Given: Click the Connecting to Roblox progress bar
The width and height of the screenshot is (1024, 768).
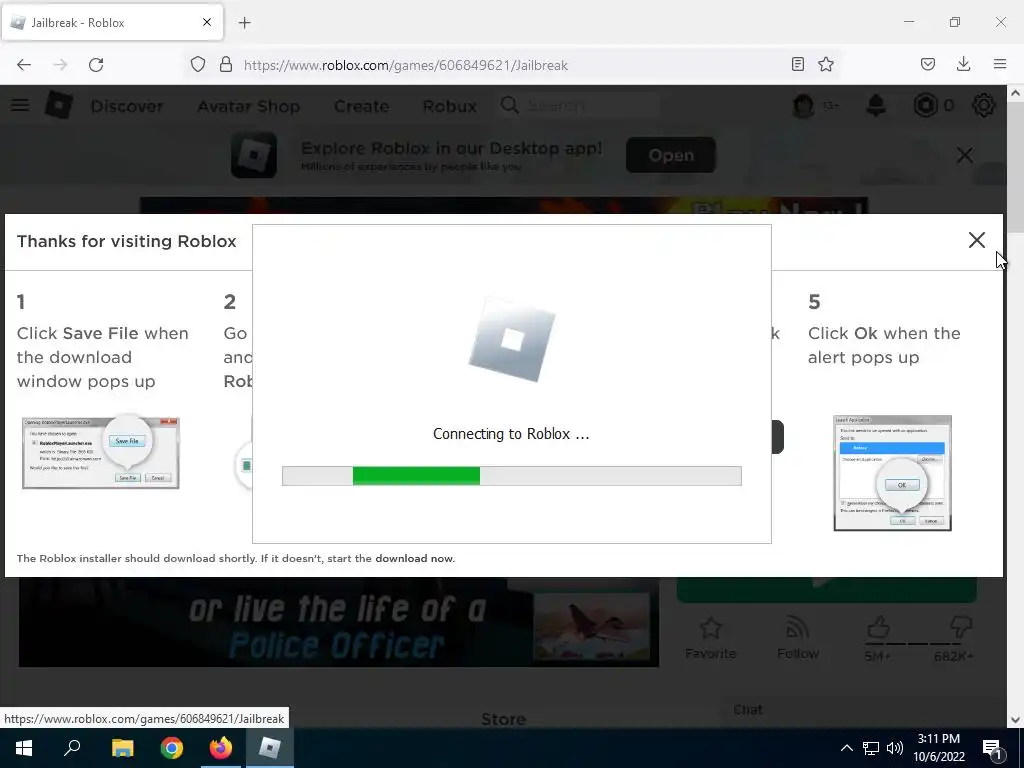Looking at the screenshot, I should coord(511,476).
